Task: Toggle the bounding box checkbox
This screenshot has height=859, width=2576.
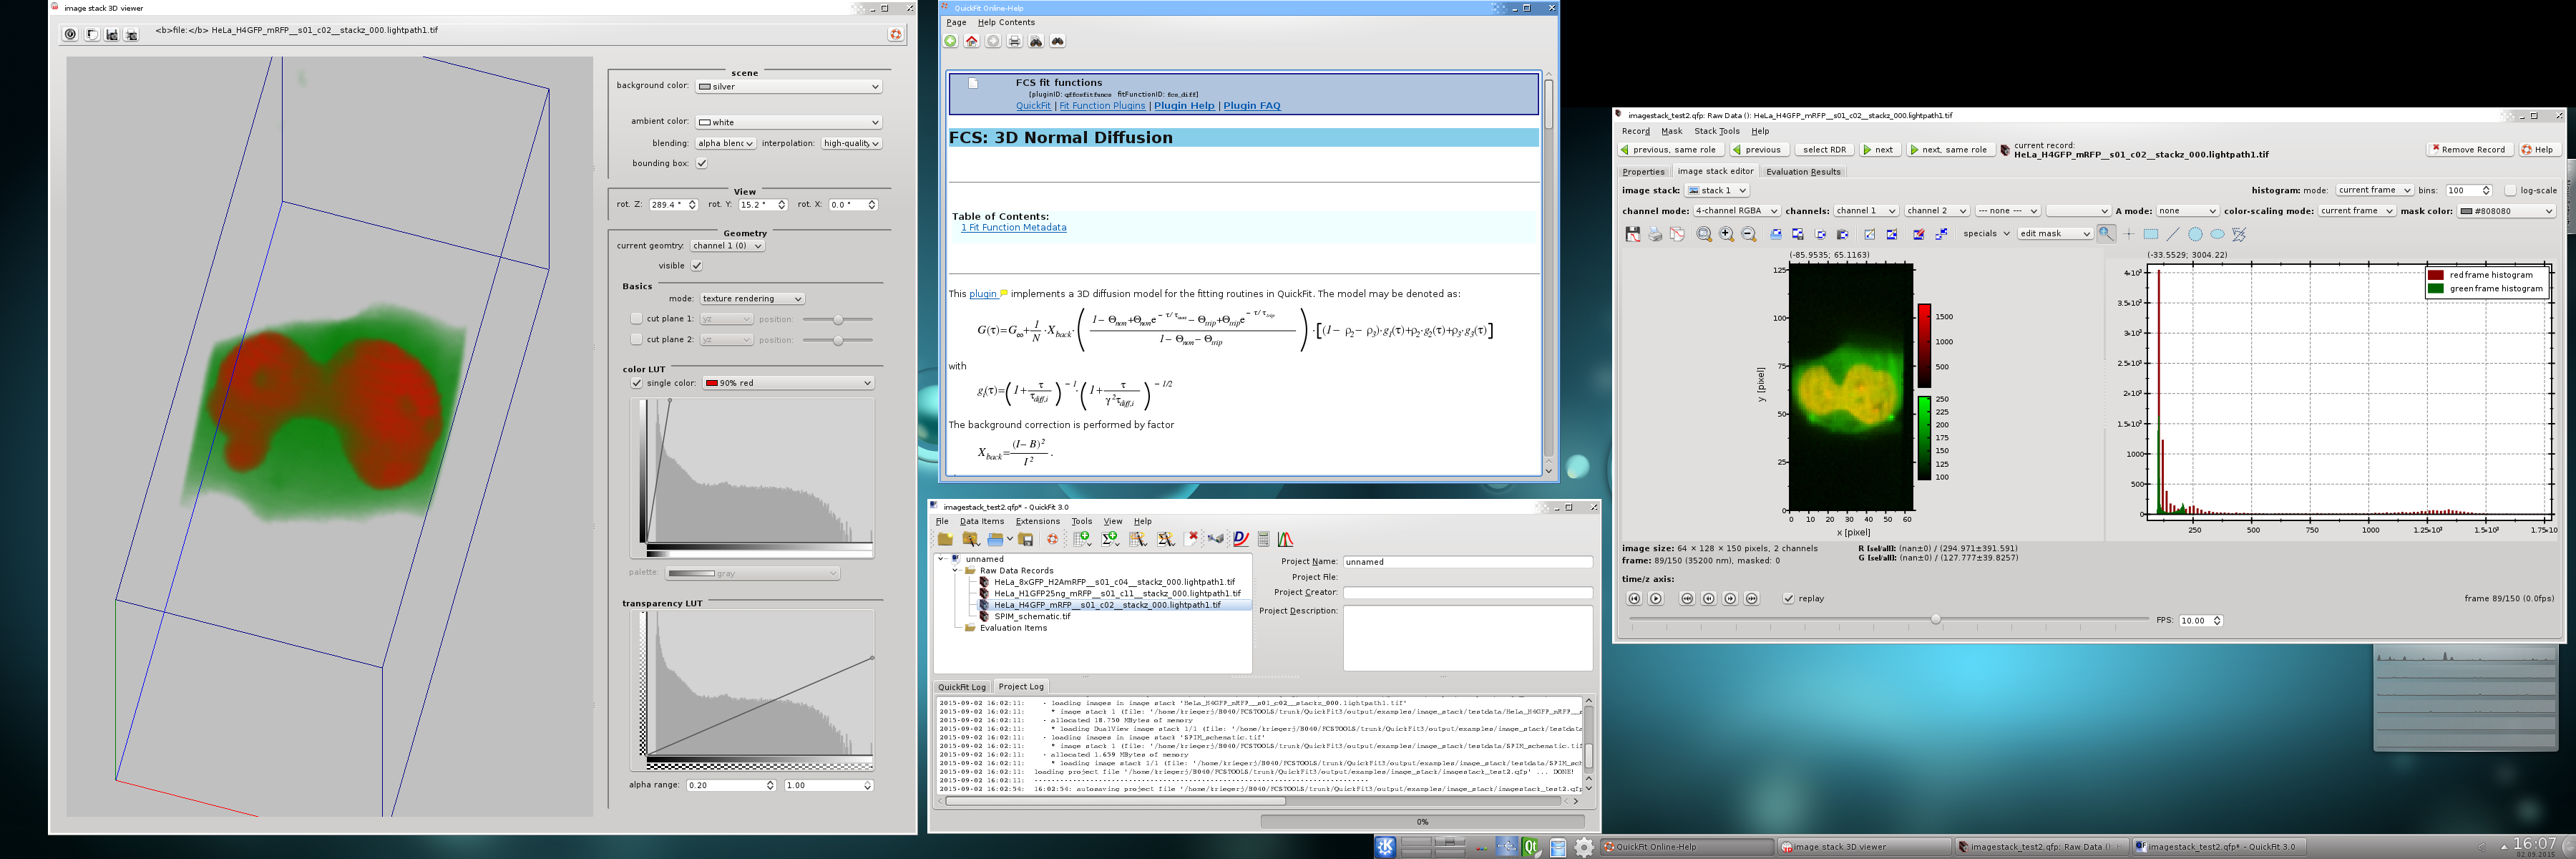Action: click(702, 163)
